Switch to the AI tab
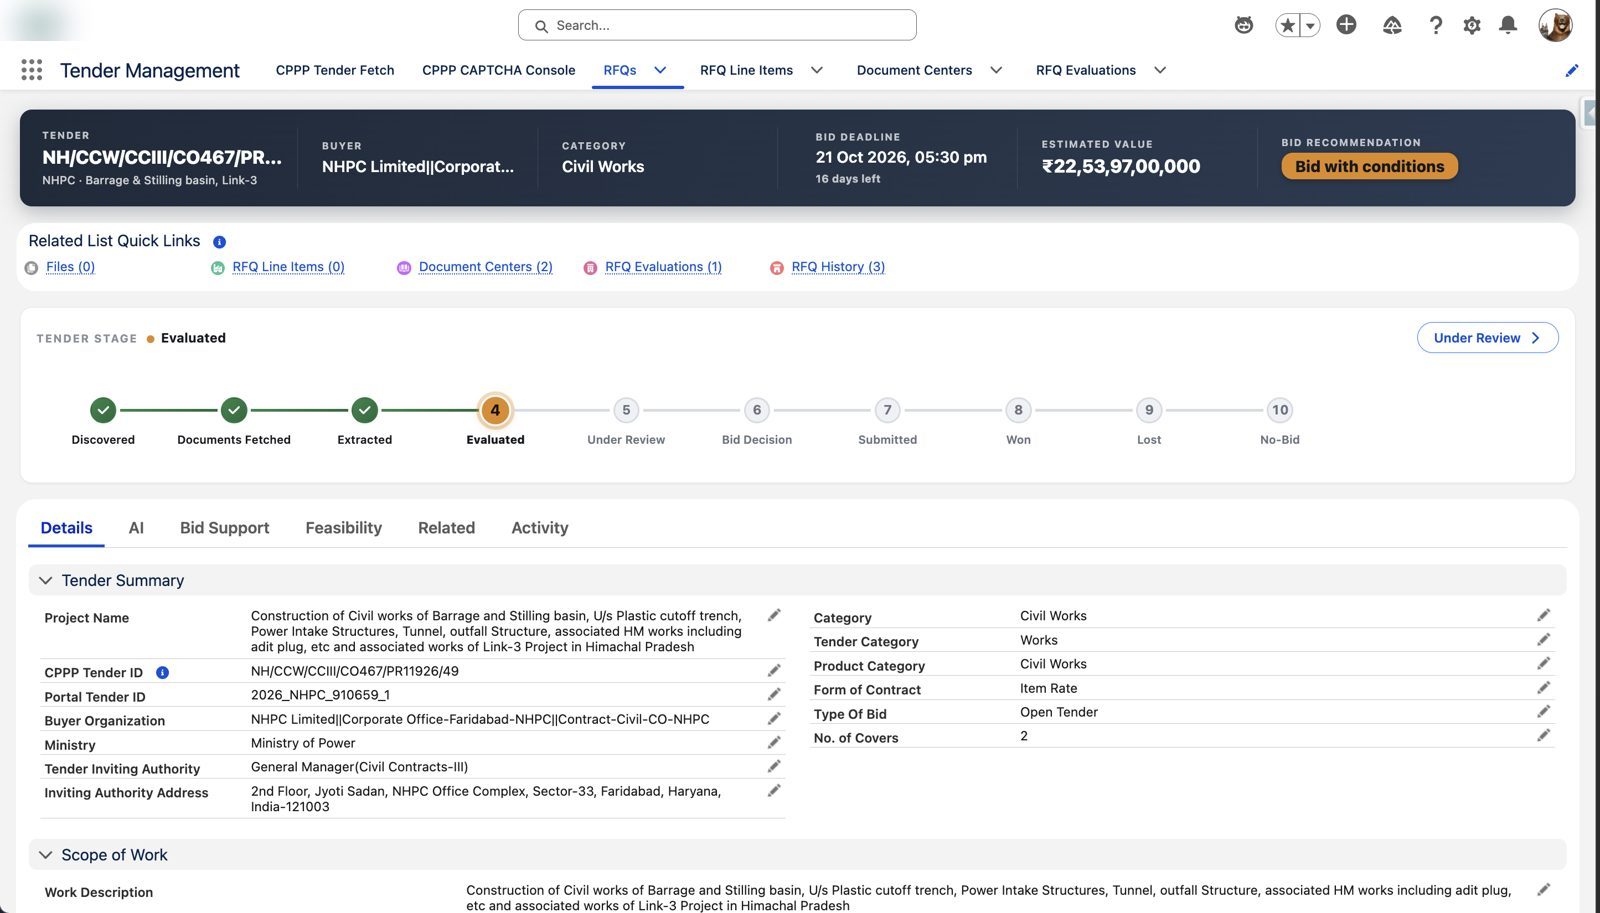 136,528
